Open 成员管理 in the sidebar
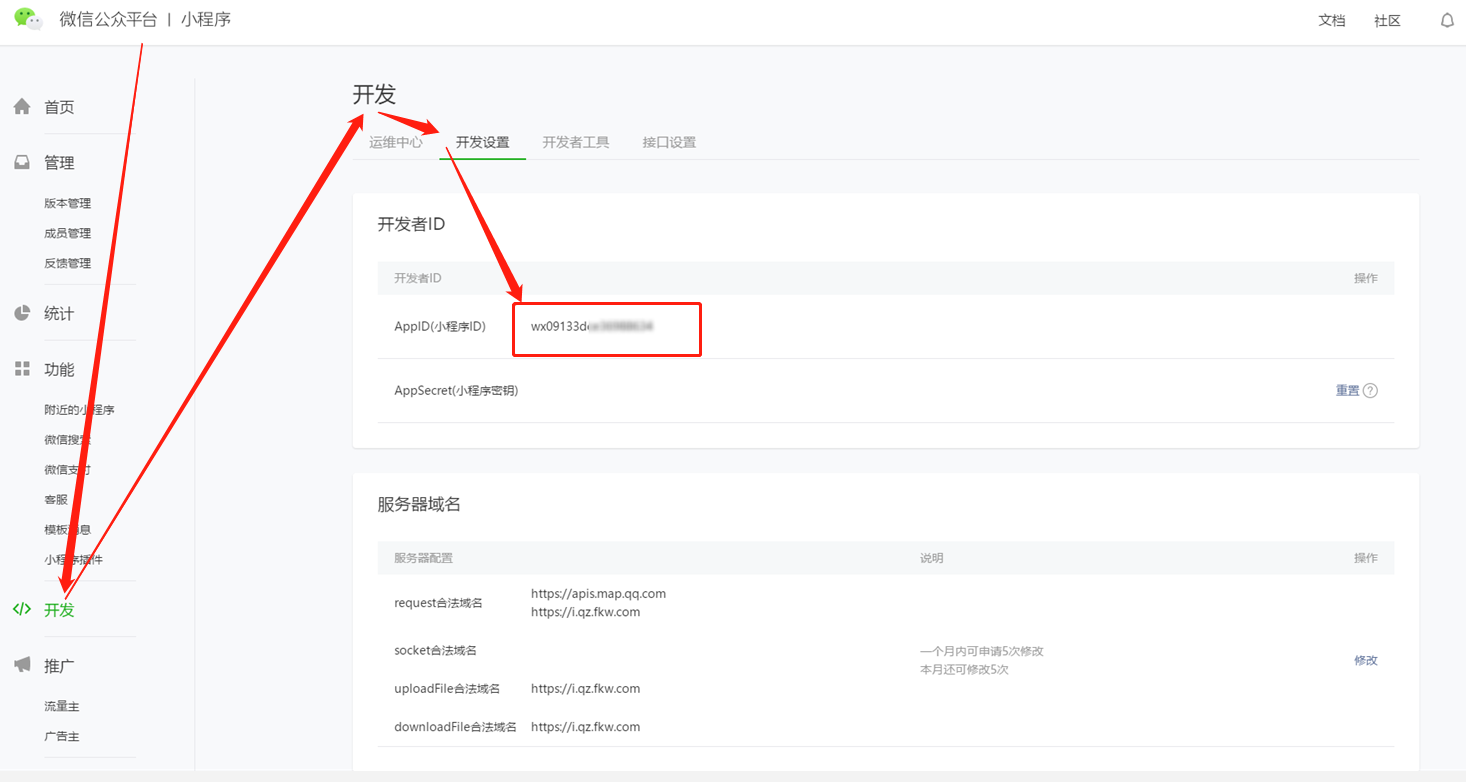The width and height of the screenshot is (1466, 782). point(68,233)
